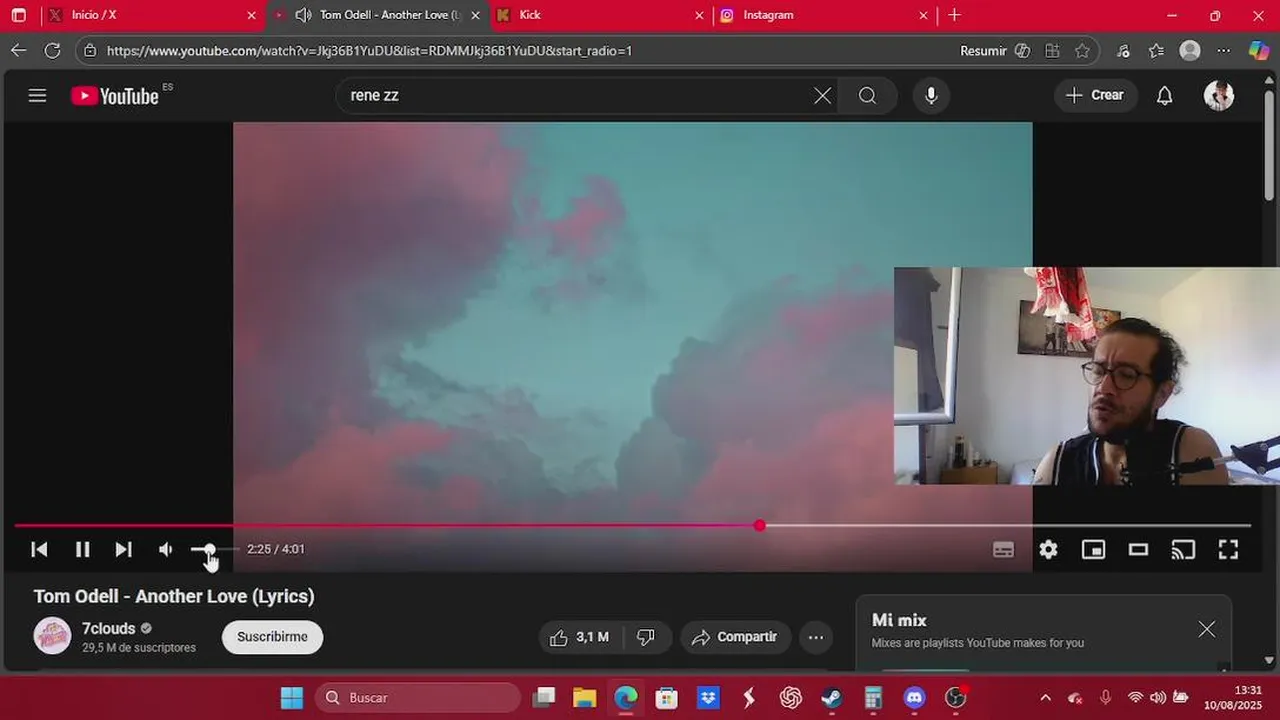Open ChatGPT from the taskbar

(790, 697)
